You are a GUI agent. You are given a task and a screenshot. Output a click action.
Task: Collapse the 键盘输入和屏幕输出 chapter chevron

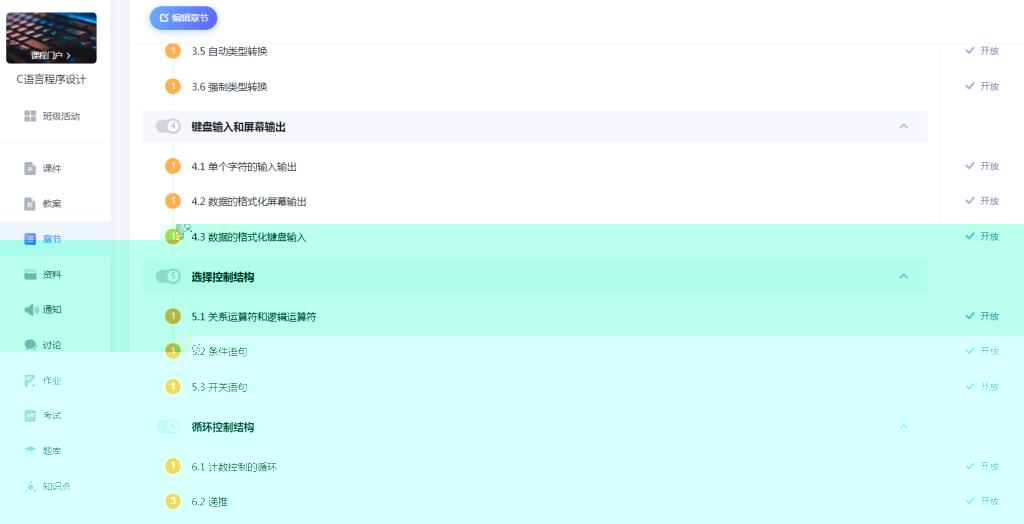(904, 126)
